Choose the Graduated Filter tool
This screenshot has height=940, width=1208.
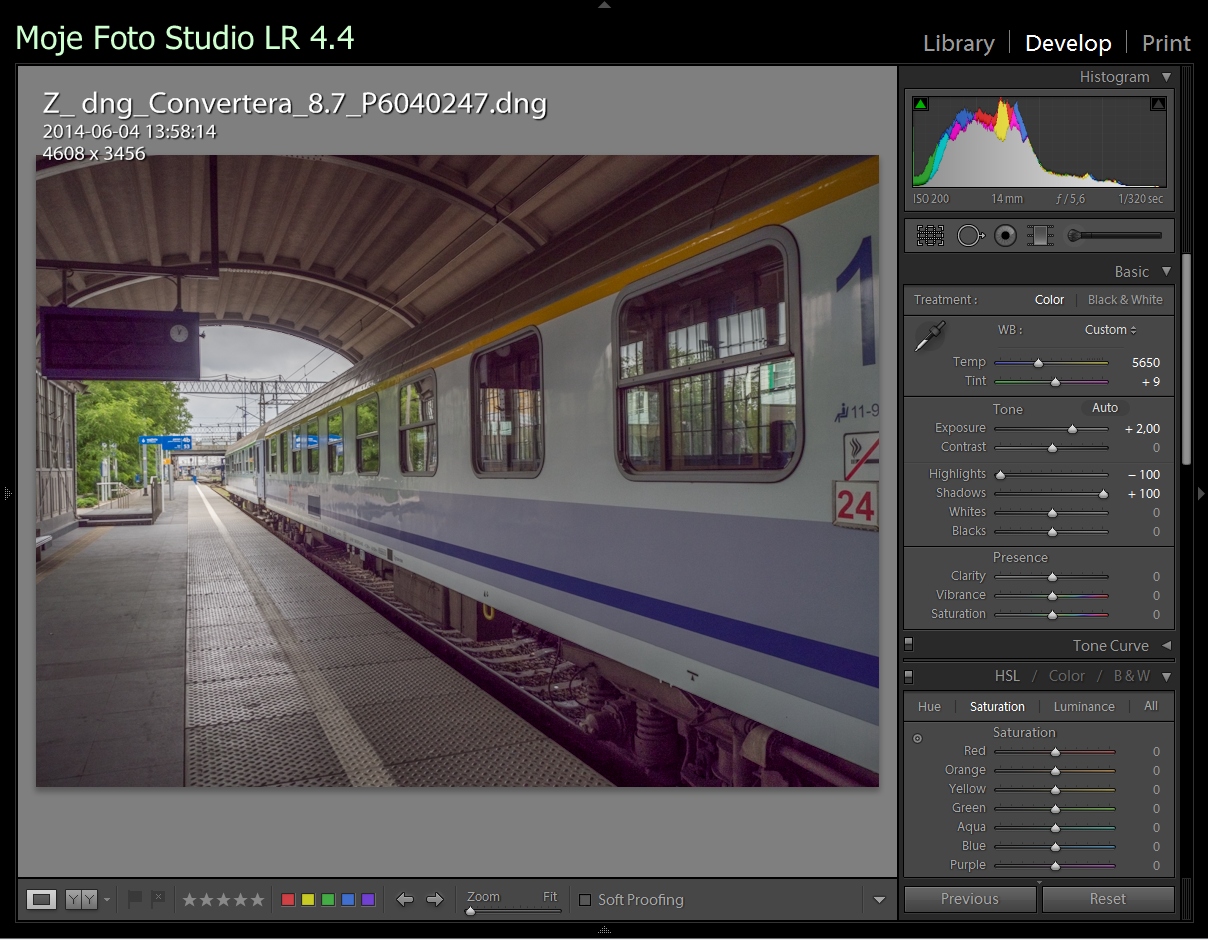(1040, 235)
